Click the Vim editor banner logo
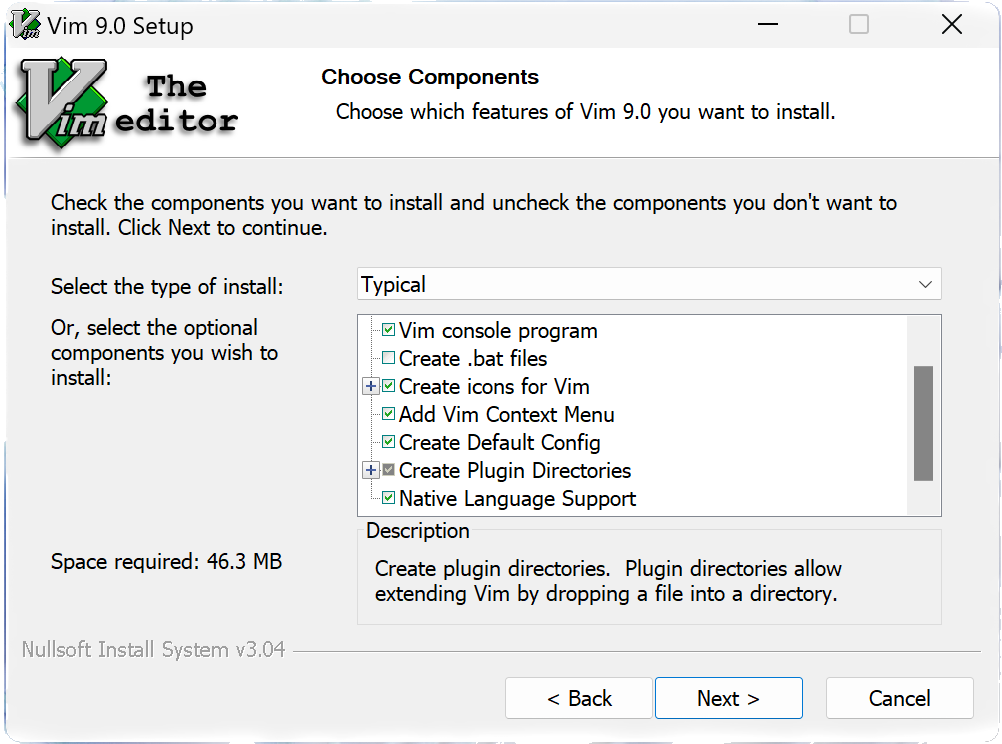The image size is (1002, 744). pos(125,104)
